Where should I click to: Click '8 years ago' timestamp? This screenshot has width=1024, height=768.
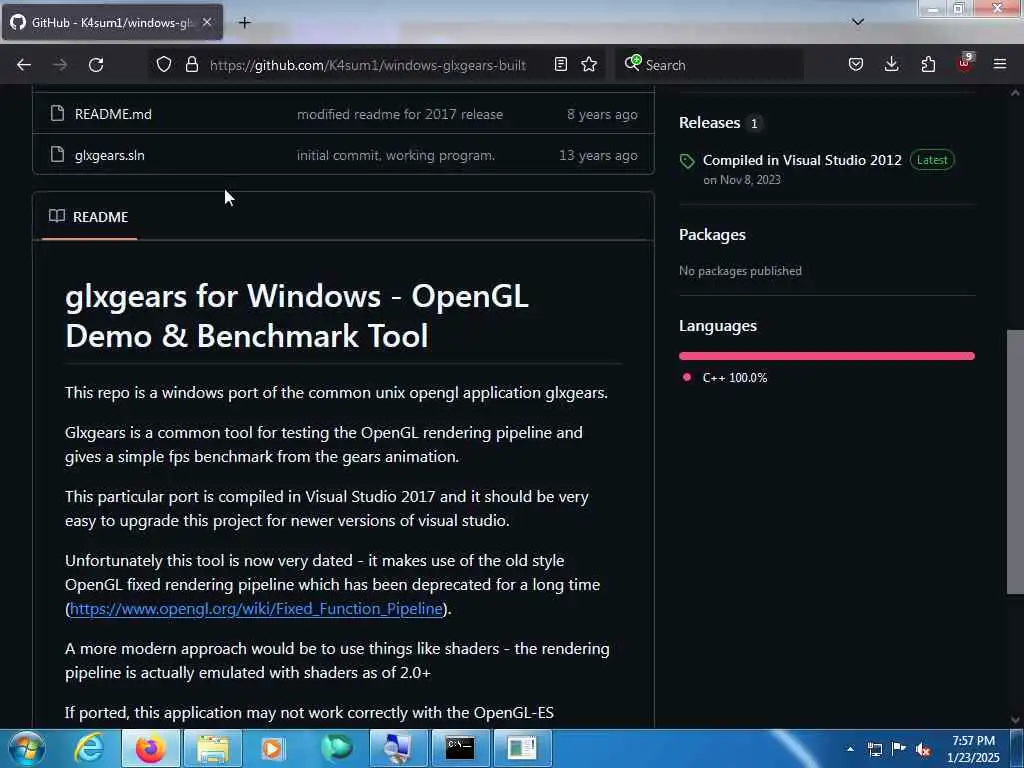[602, 114]
